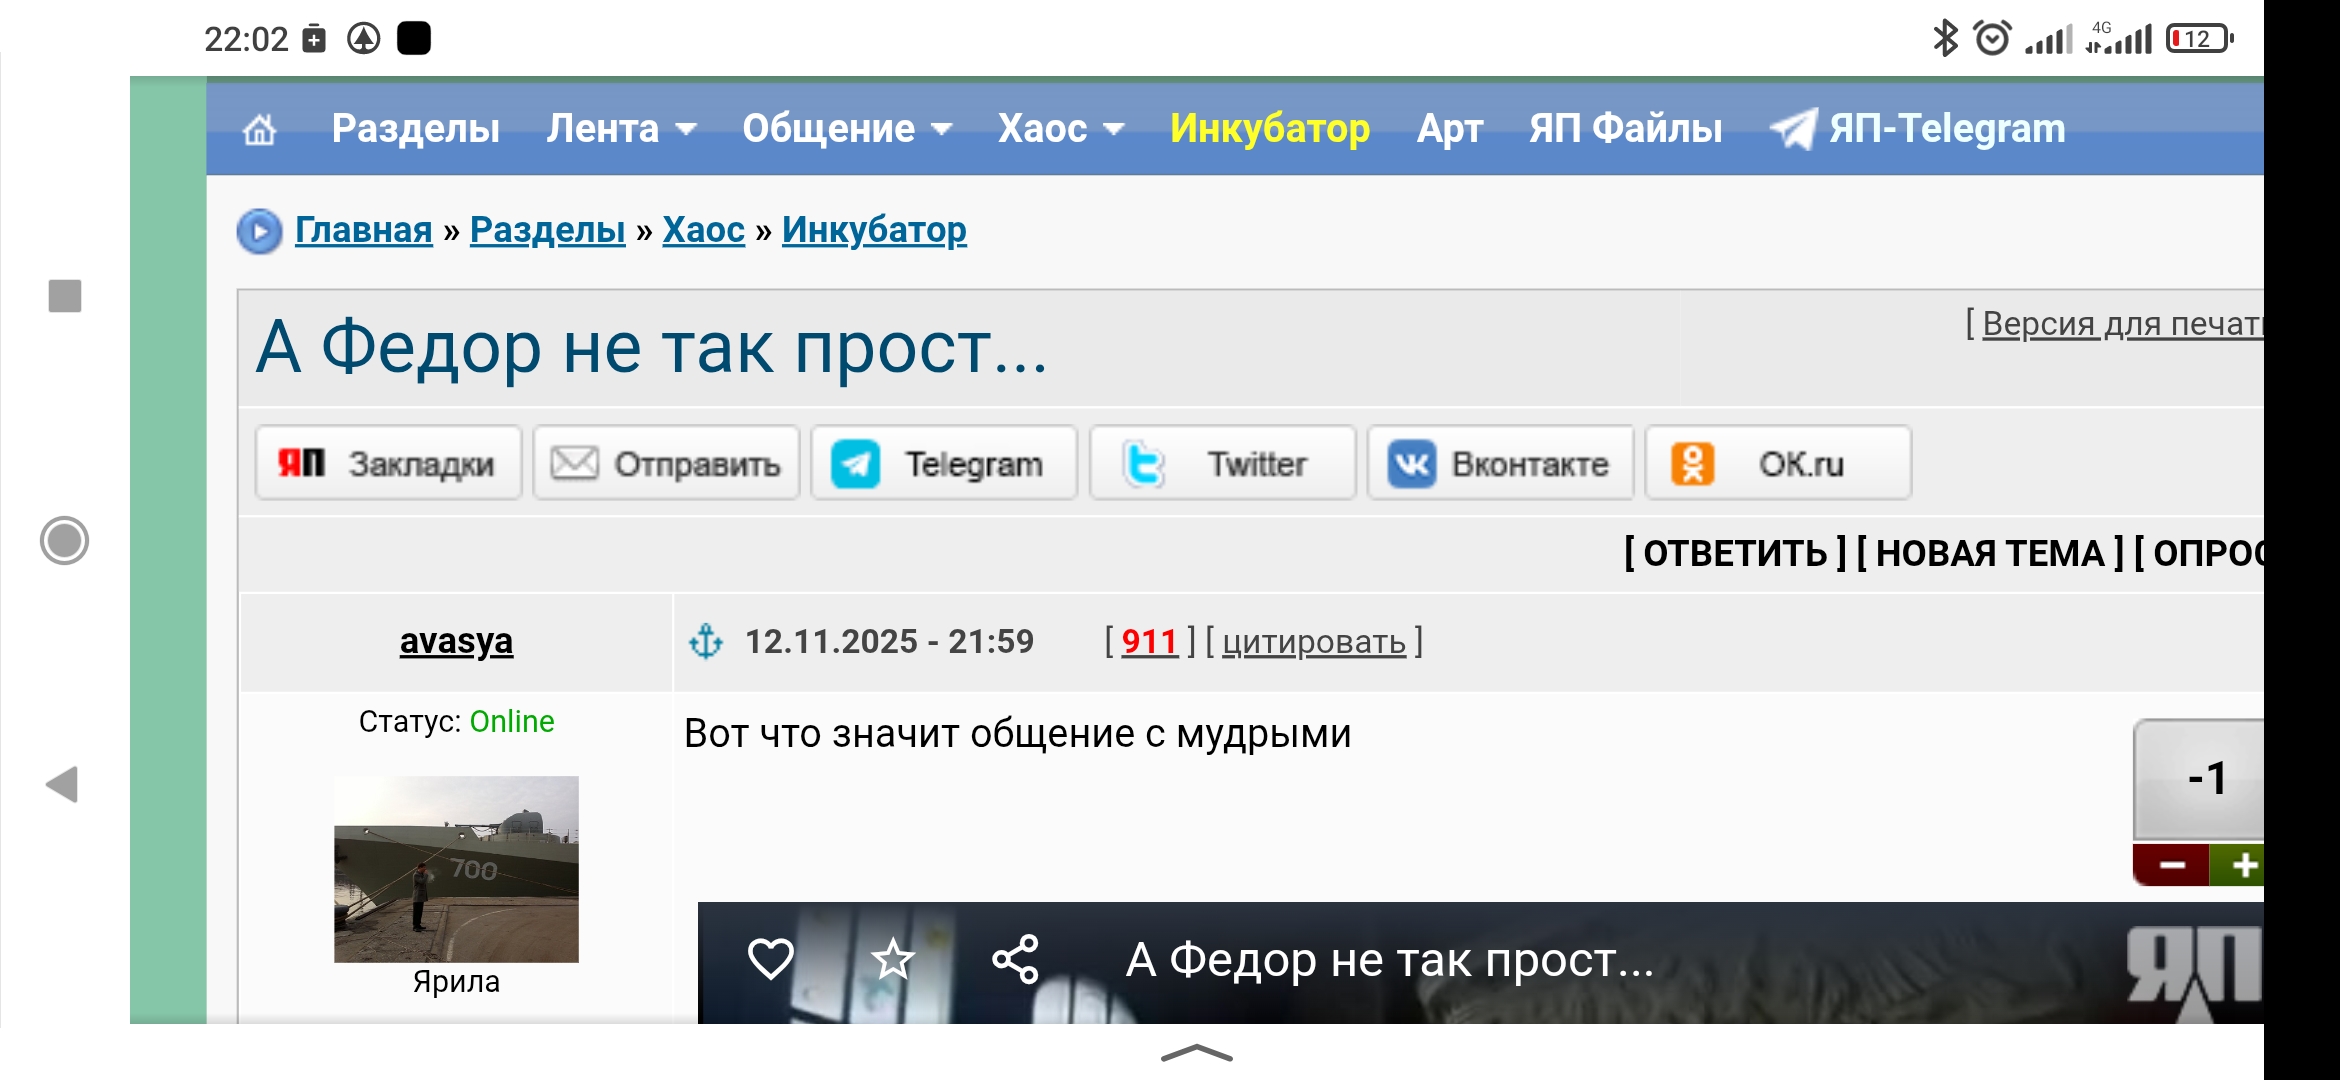Follow the Инкубатор breadcrumb link
This screenshot has height=1080, width=2340.
[874, 230]
